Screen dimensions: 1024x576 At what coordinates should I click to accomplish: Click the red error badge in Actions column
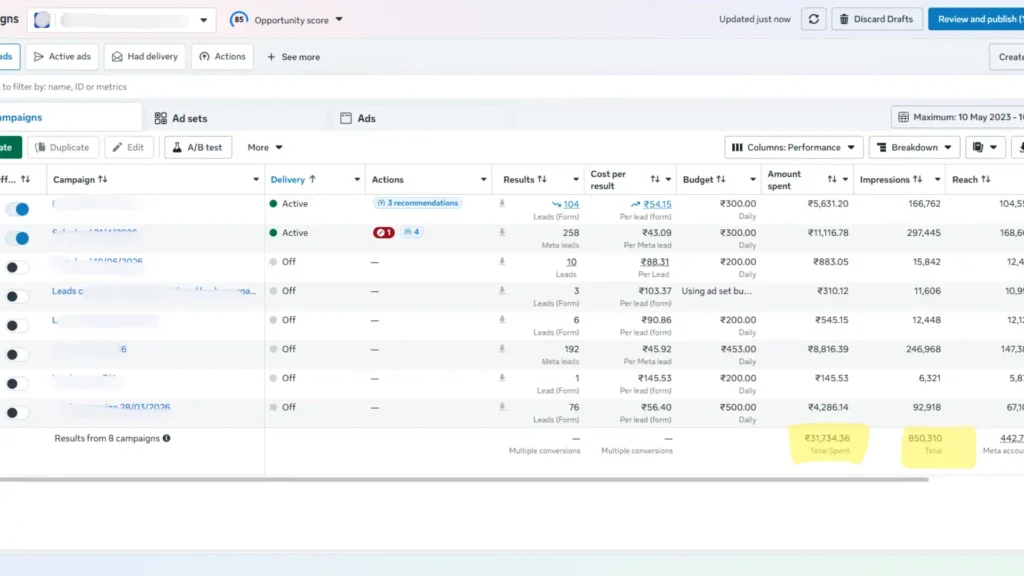pyautogui.click(x=383, y=232)
